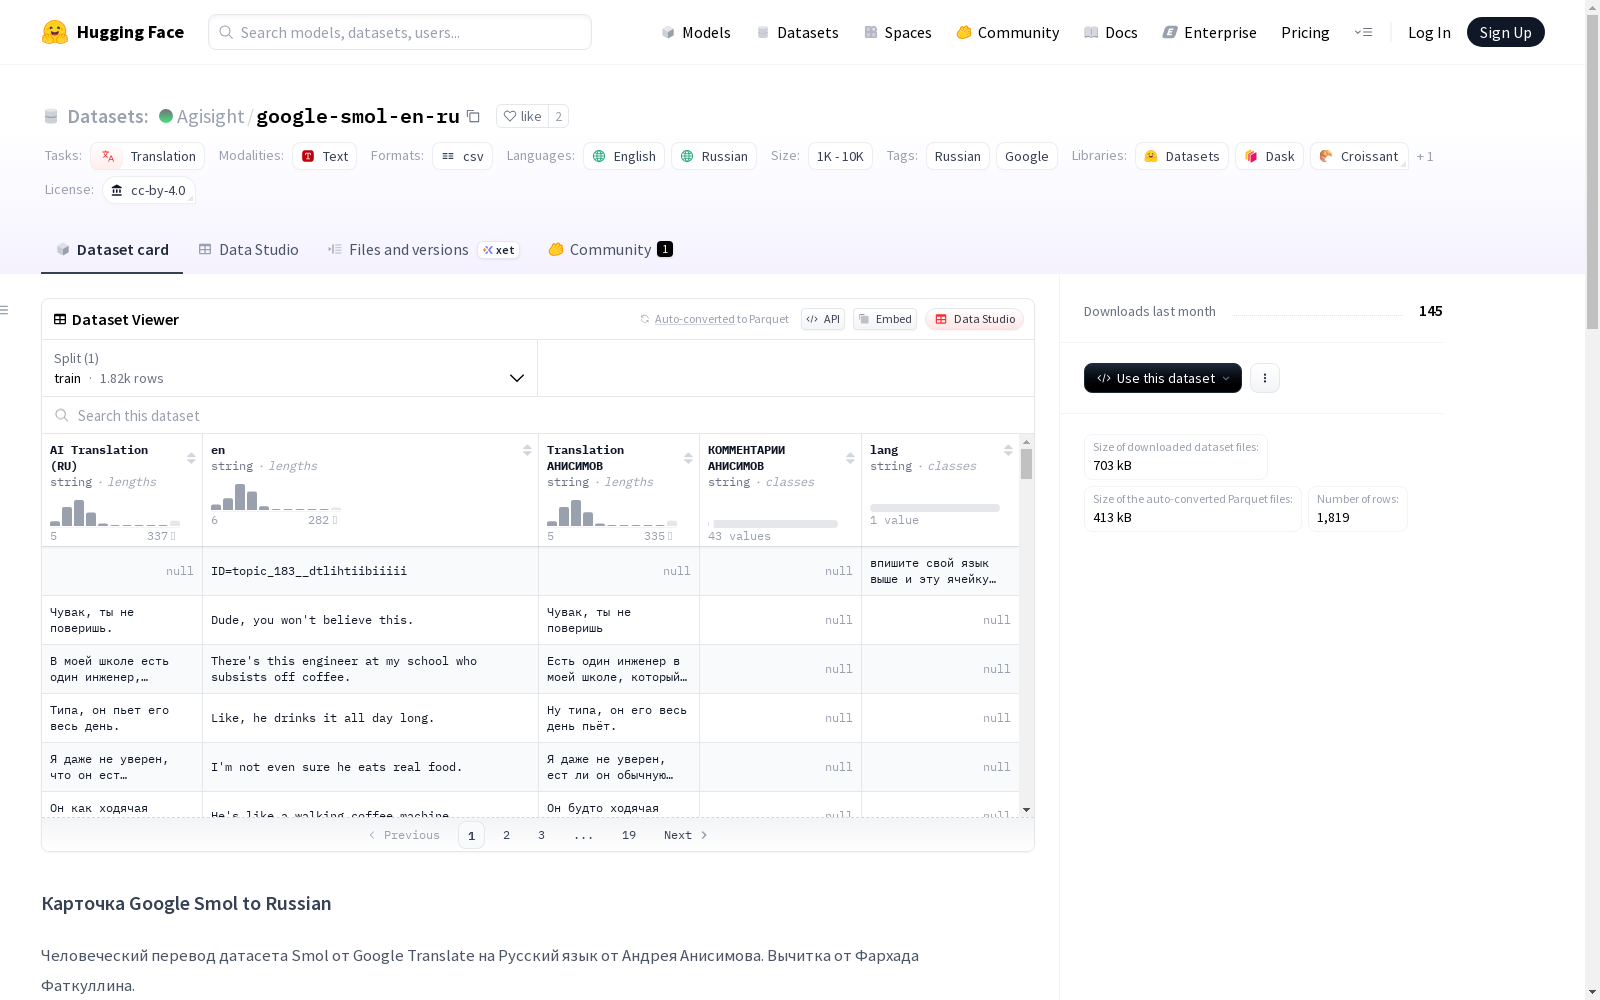The image size is (1600, 1000).
Task: Click the like count 2
Action: click(x=559, y=116)
